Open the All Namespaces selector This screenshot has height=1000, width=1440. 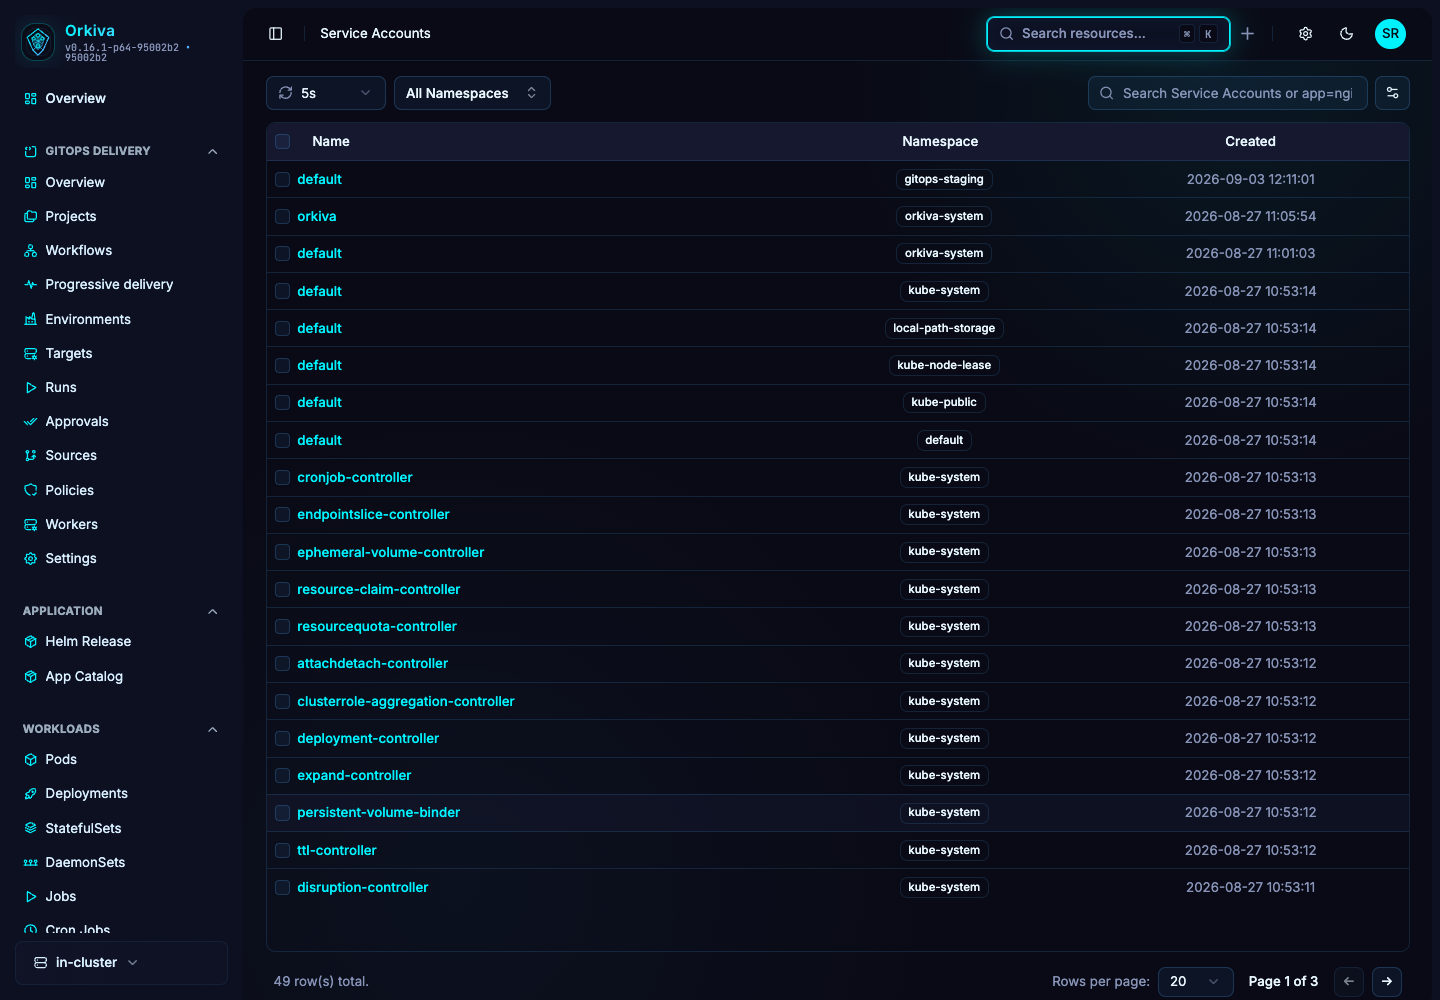pos(472,93)
